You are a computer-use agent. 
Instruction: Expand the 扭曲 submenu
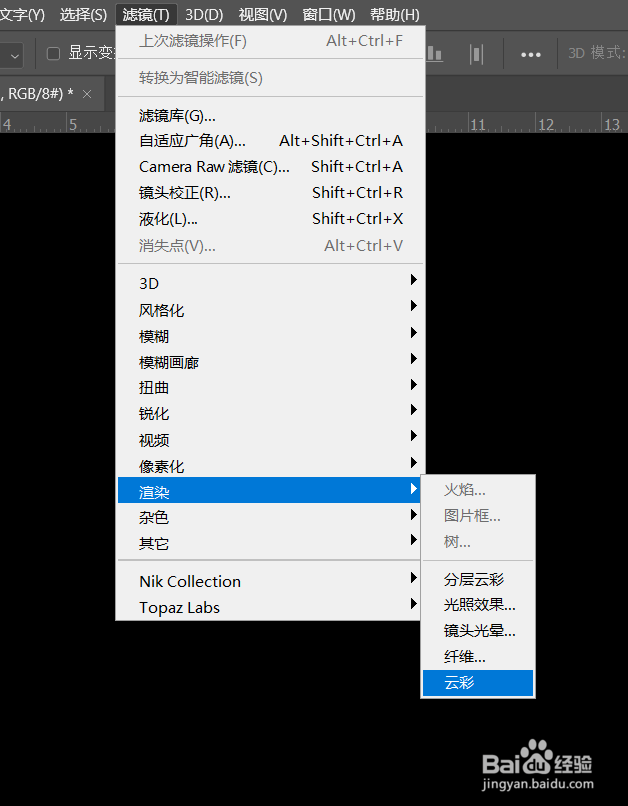[x=270, y=388]
